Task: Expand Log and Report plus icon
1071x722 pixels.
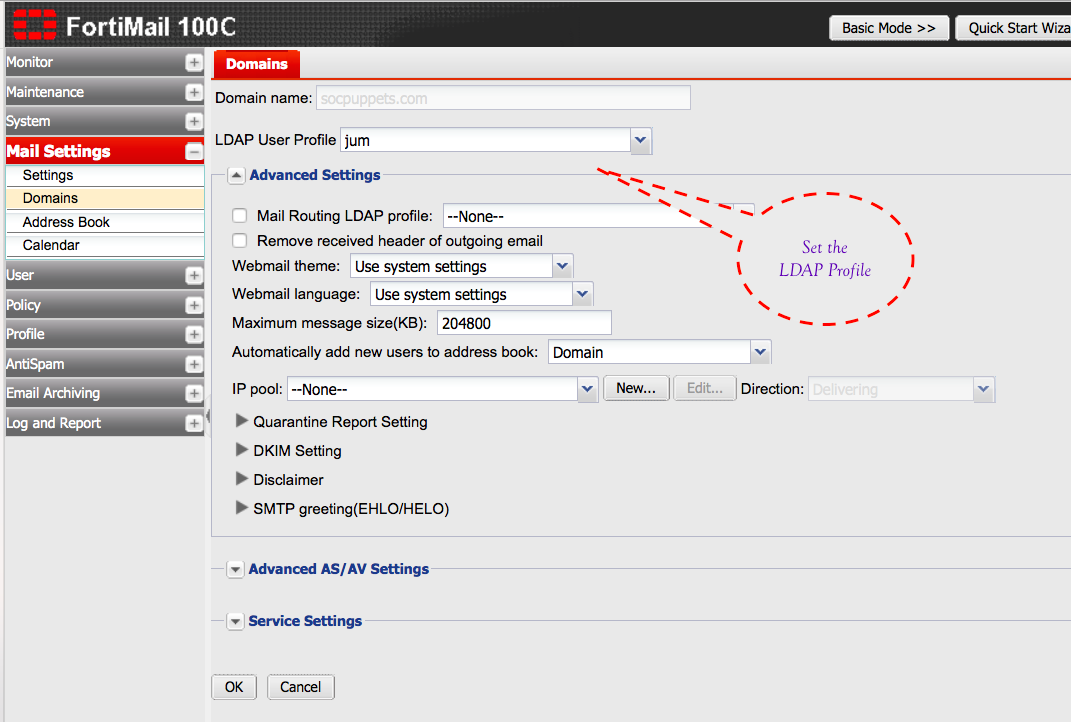Action: point(194,424)
